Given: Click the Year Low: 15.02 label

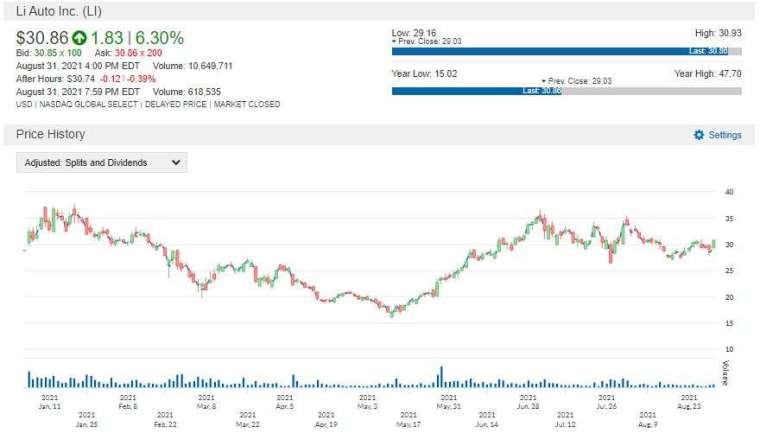Looking at the screenshot, I should 424,74.
